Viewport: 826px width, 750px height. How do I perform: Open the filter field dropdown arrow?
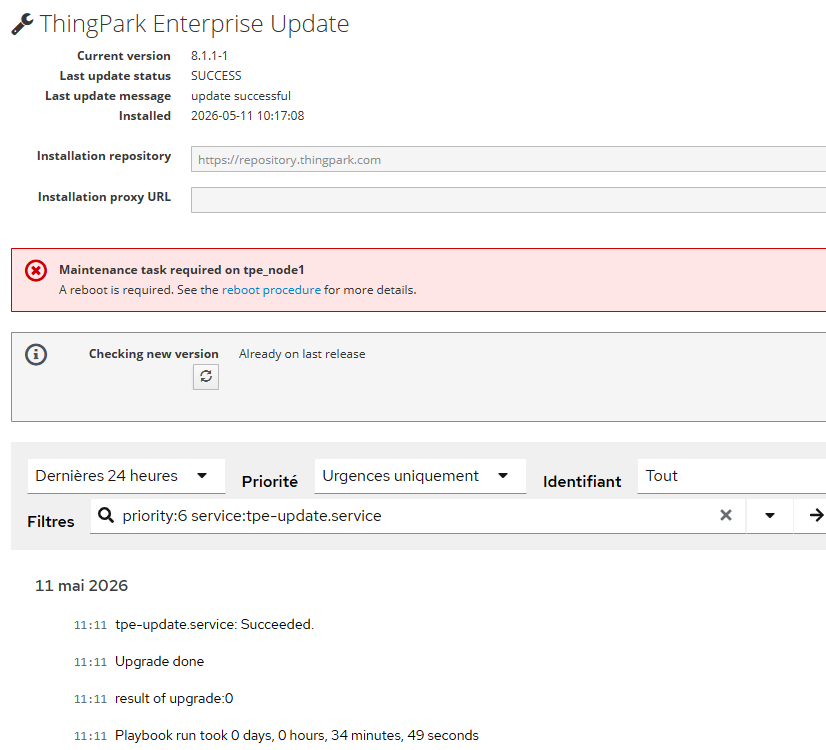pyautogui.click(x=770, y=516)
